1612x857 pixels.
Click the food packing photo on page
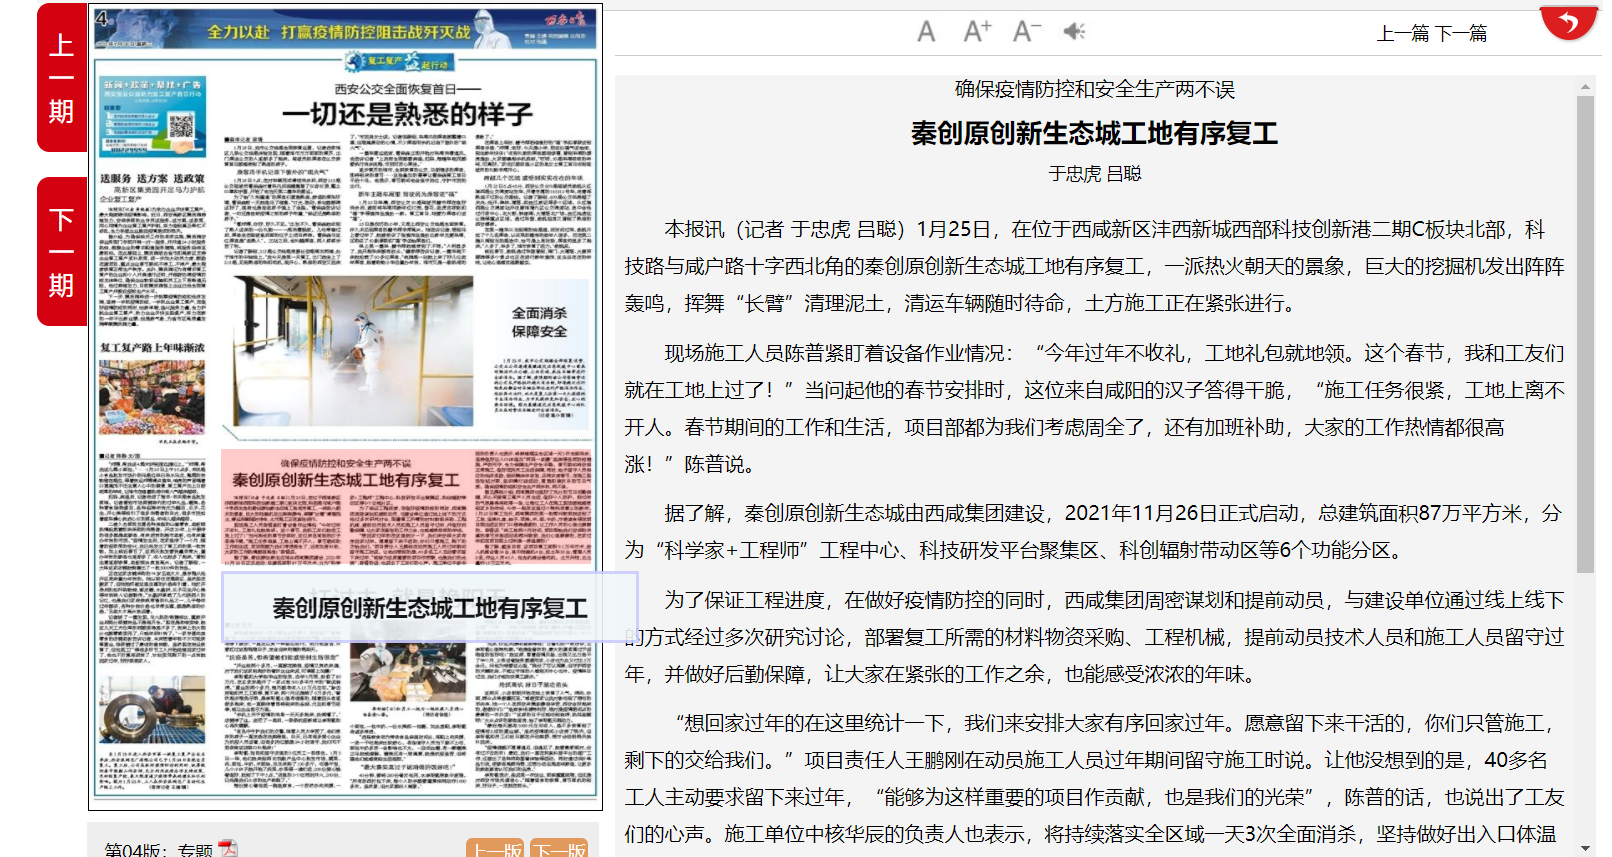click(x=408, y=673)
